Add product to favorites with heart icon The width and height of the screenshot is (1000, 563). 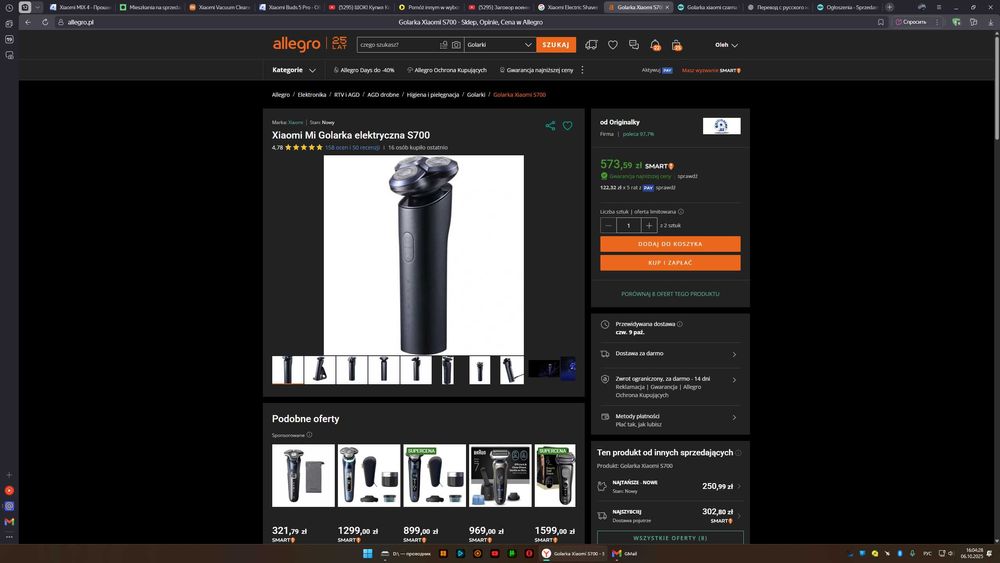tap(567, 126)
